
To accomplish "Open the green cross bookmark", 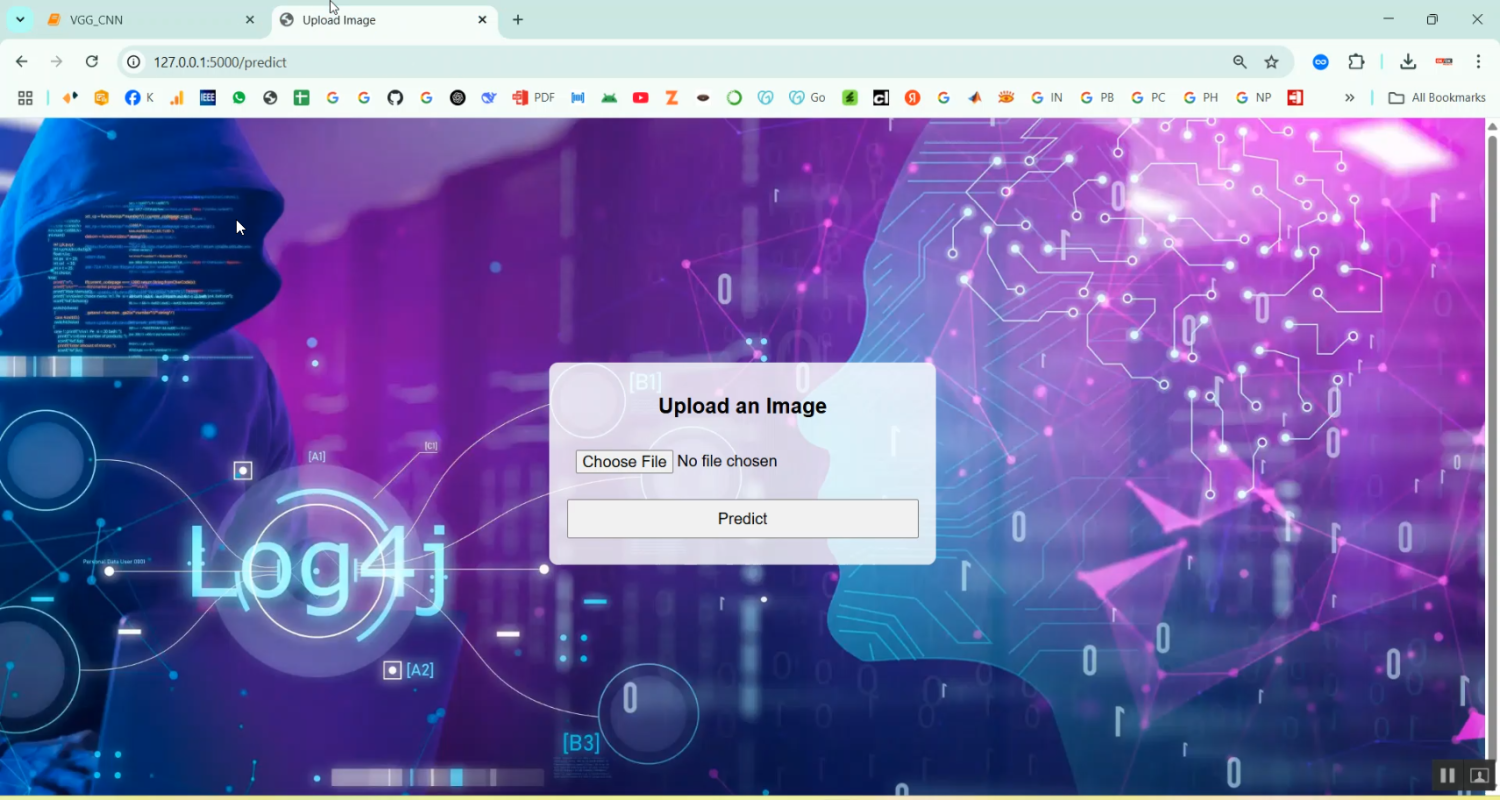I will [x=301, y=98].
